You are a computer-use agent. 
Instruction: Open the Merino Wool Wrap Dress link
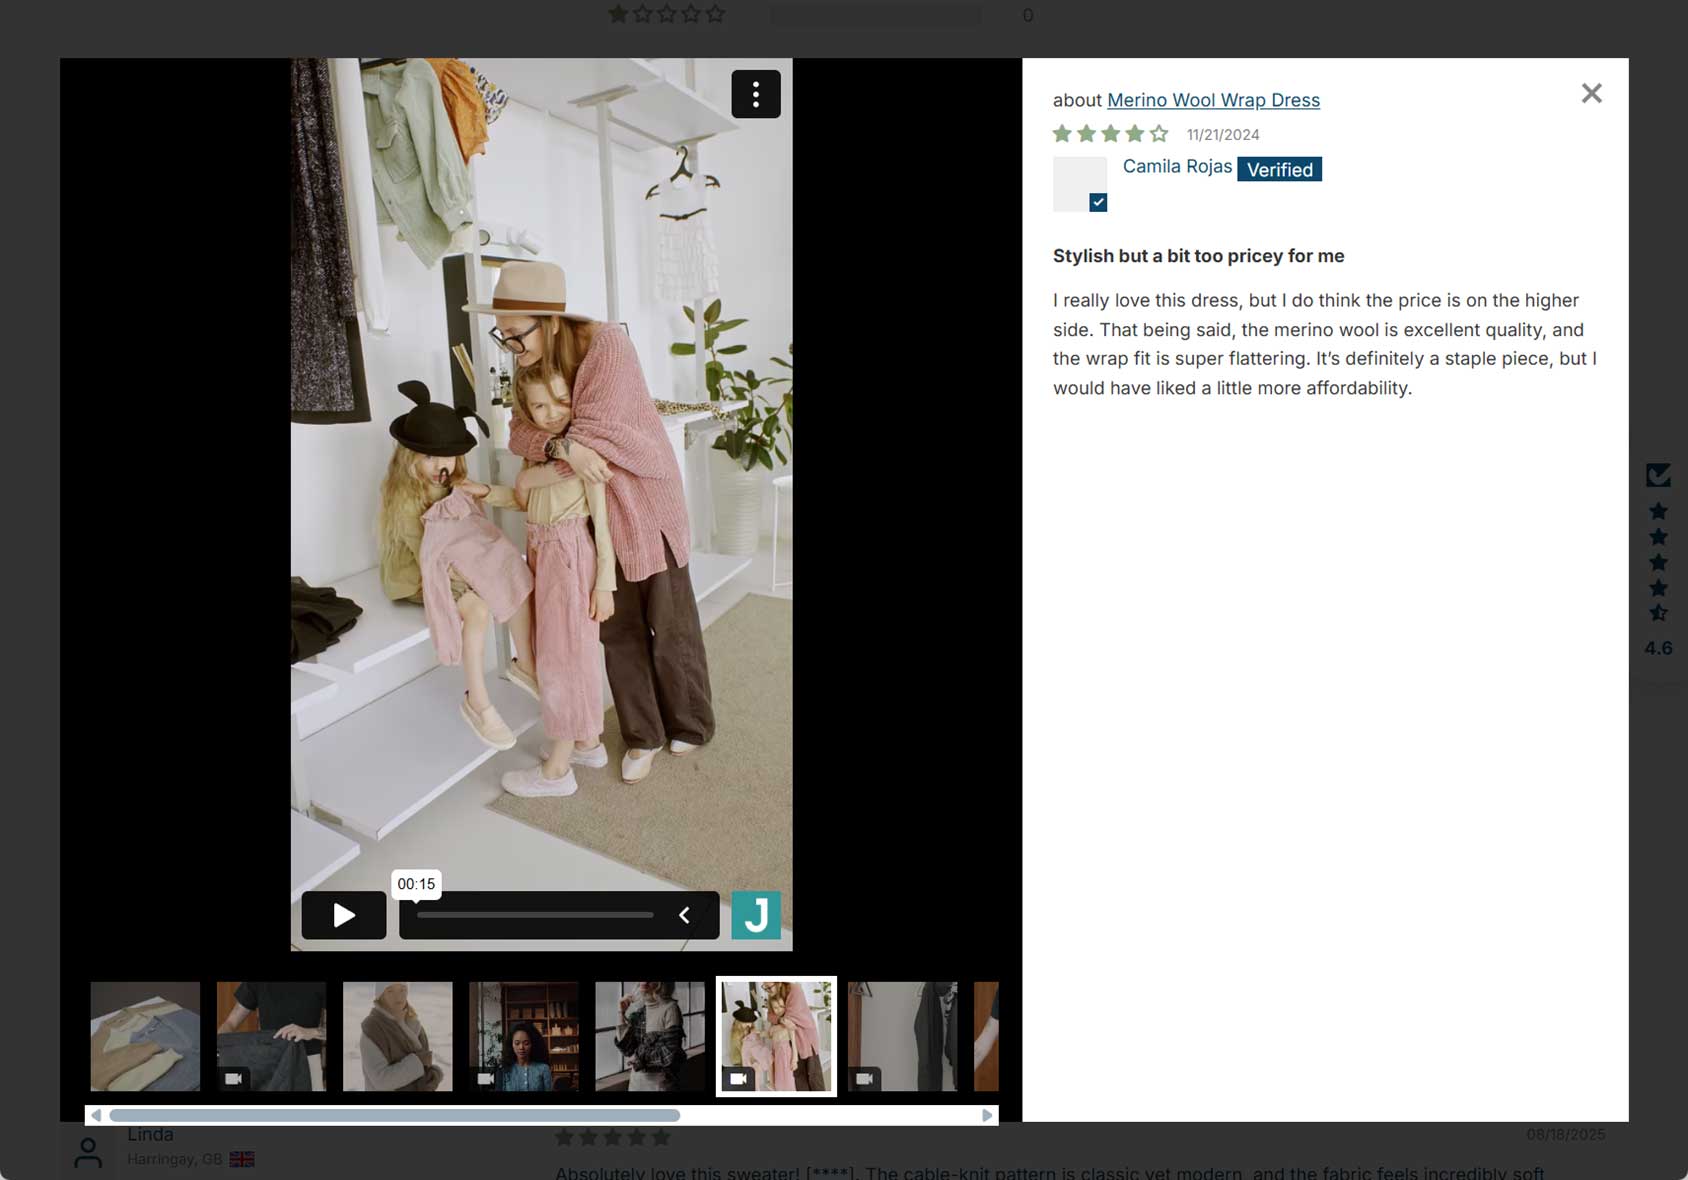(x=1213, y=100)
